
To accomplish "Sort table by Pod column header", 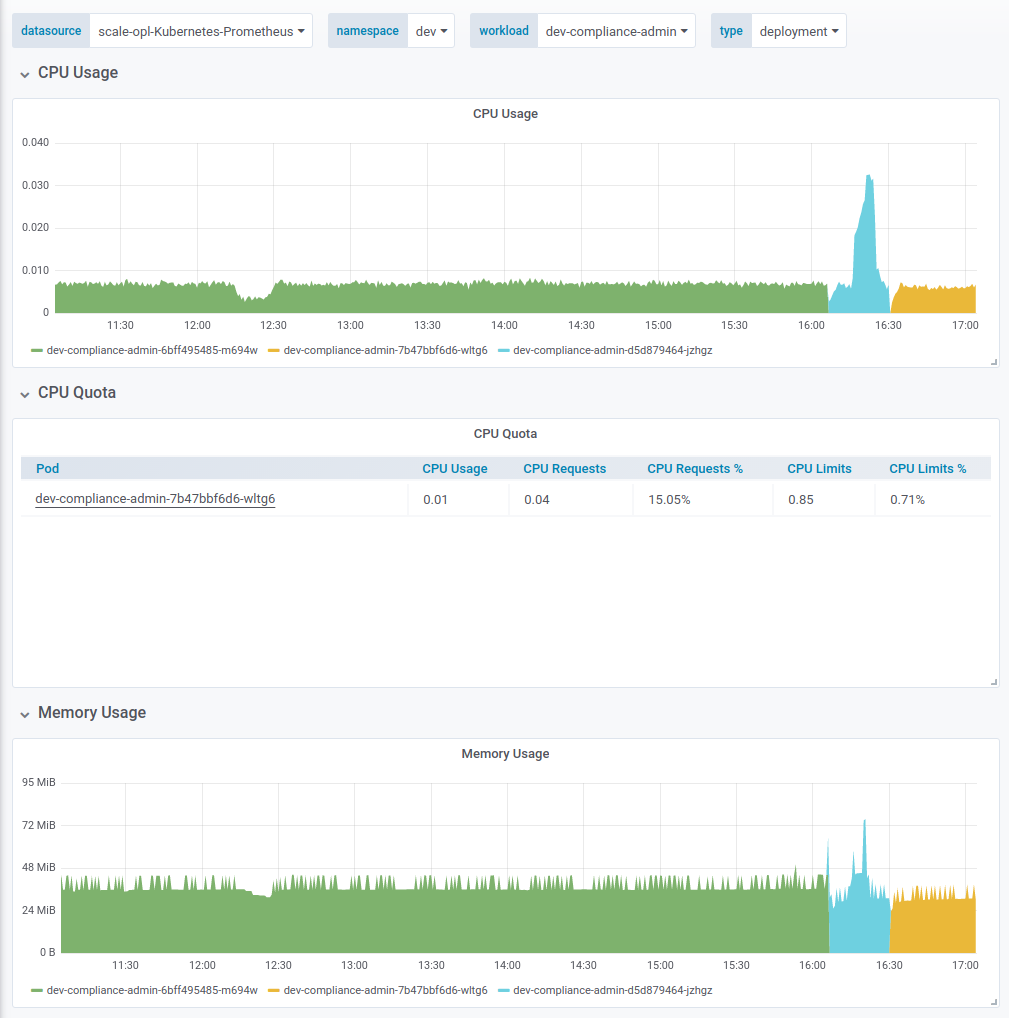I will [48, 468].
